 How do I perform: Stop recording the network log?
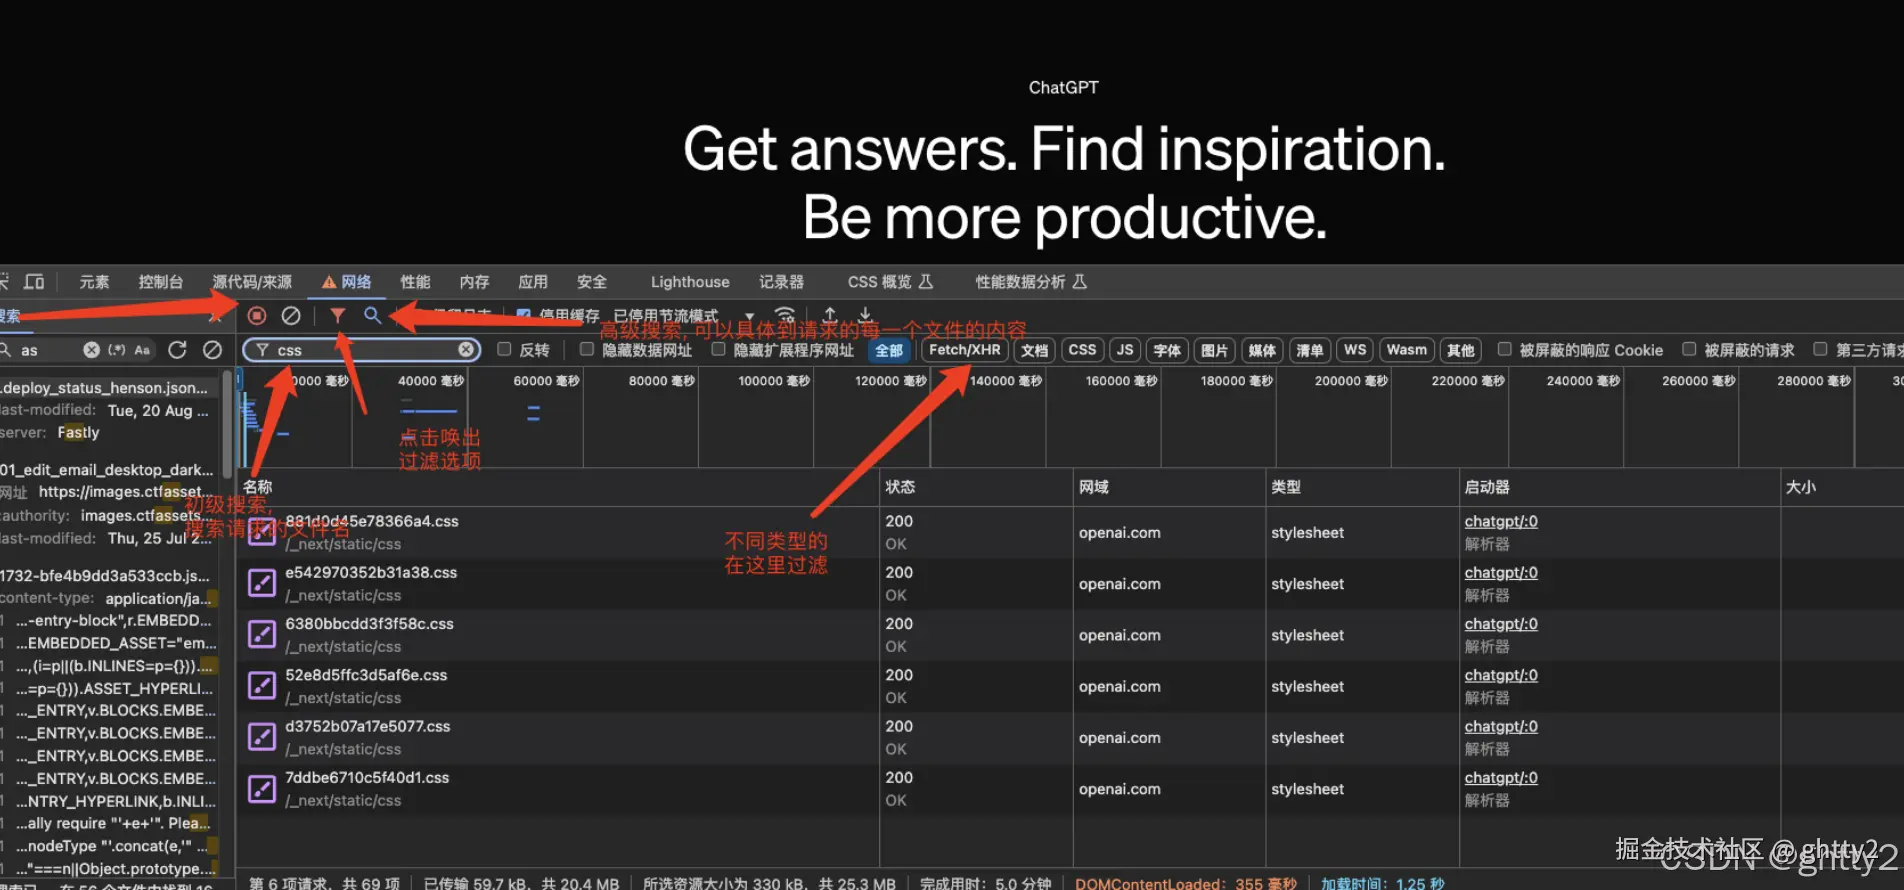click(257, 316)
